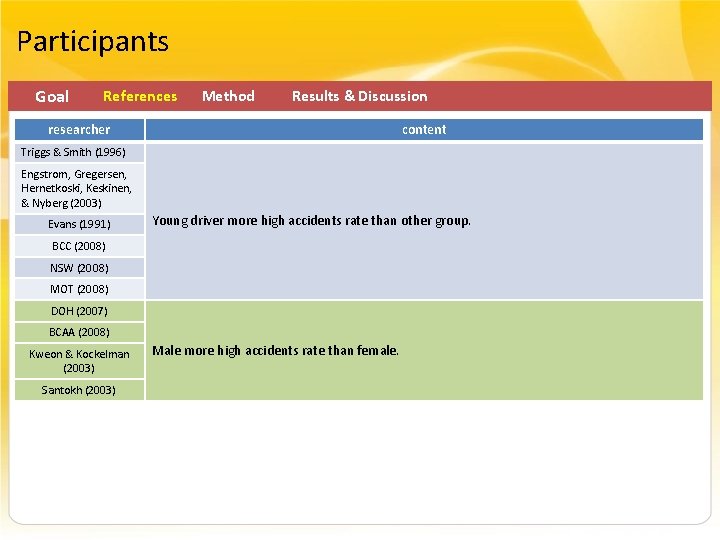
Task: Open the Goal section tab
Action: 52,96
